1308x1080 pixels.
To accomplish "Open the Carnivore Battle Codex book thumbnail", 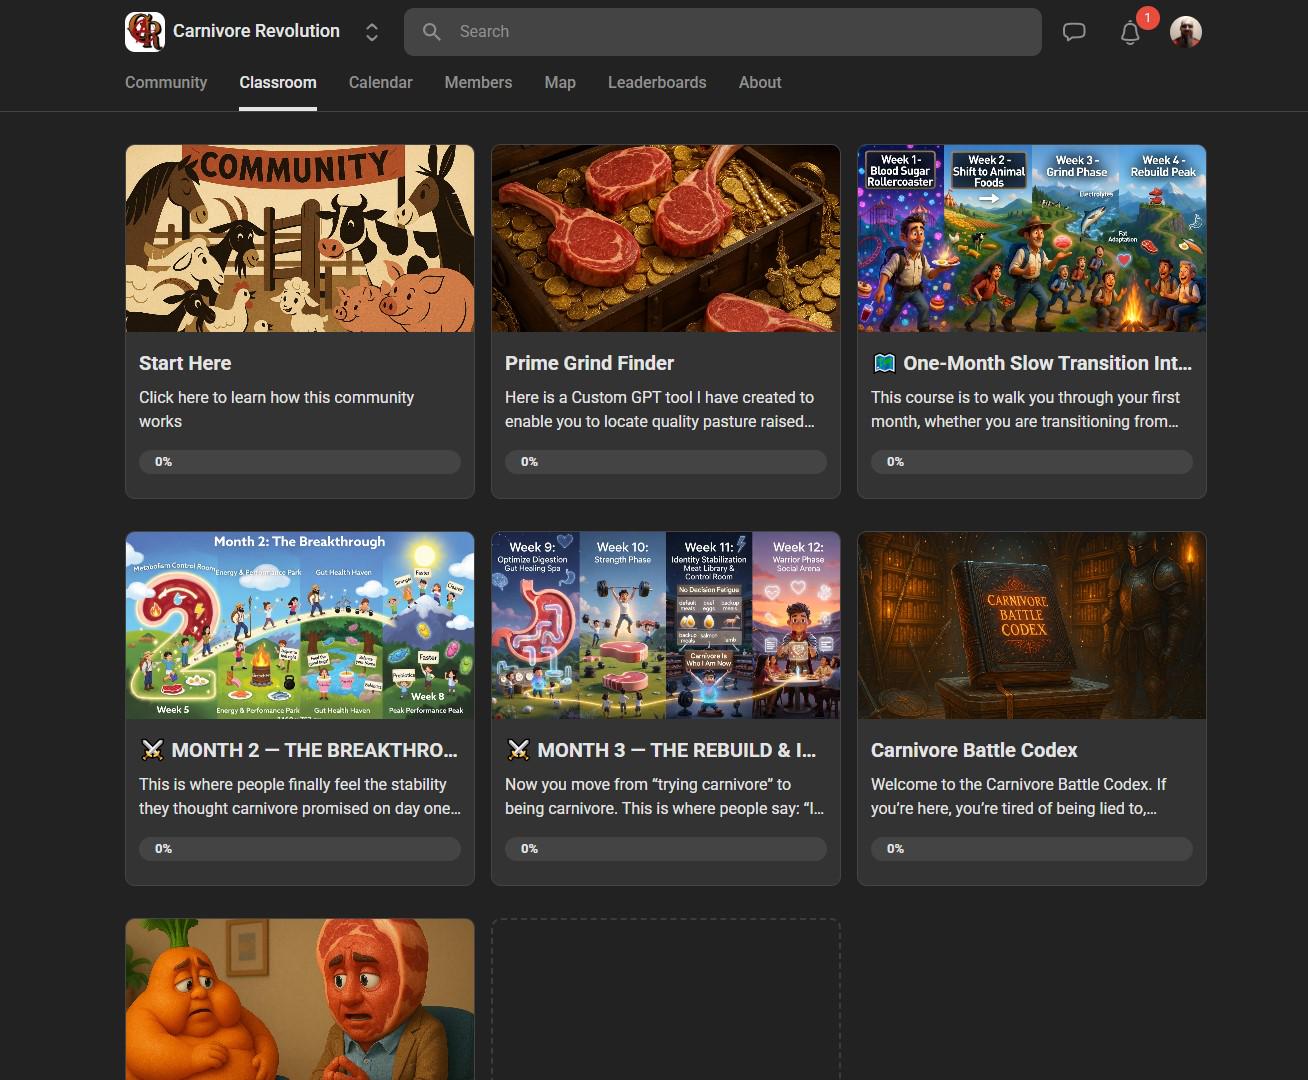I will [1031, 625].
